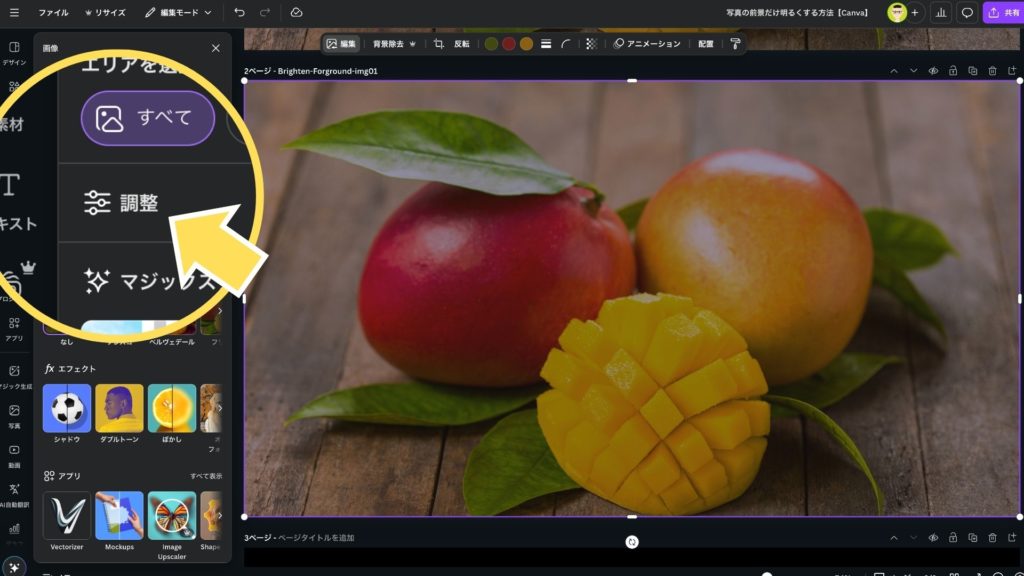This screenshot has width=1024, height=576.
Task: Open the analytics bar chart icon
Action: (940, 13)
